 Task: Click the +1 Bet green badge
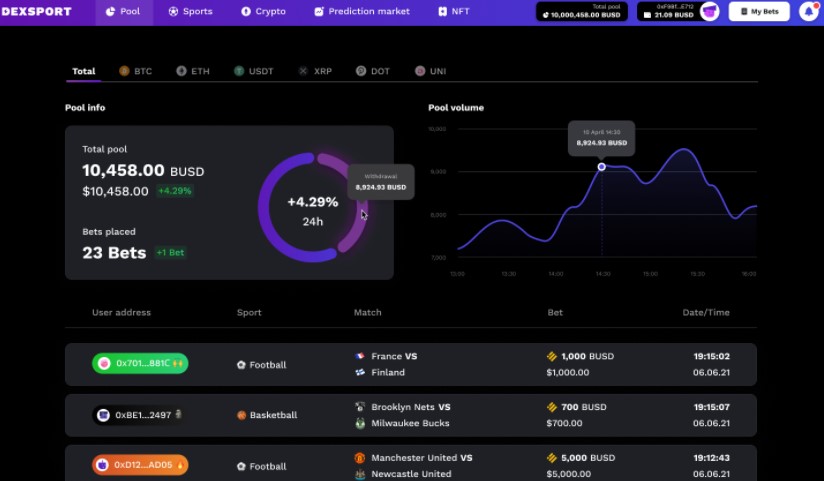170,253
